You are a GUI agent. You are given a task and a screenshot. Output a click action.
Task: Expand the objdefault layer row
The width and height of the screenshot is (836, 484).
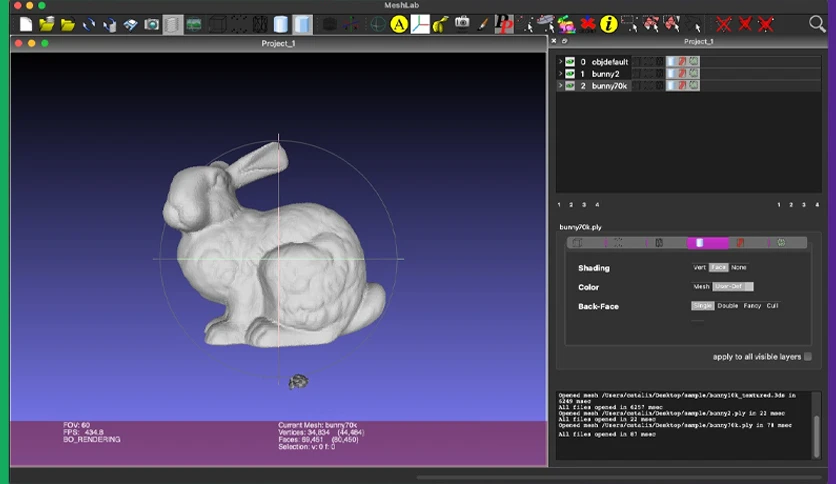[x=560, y=61]
